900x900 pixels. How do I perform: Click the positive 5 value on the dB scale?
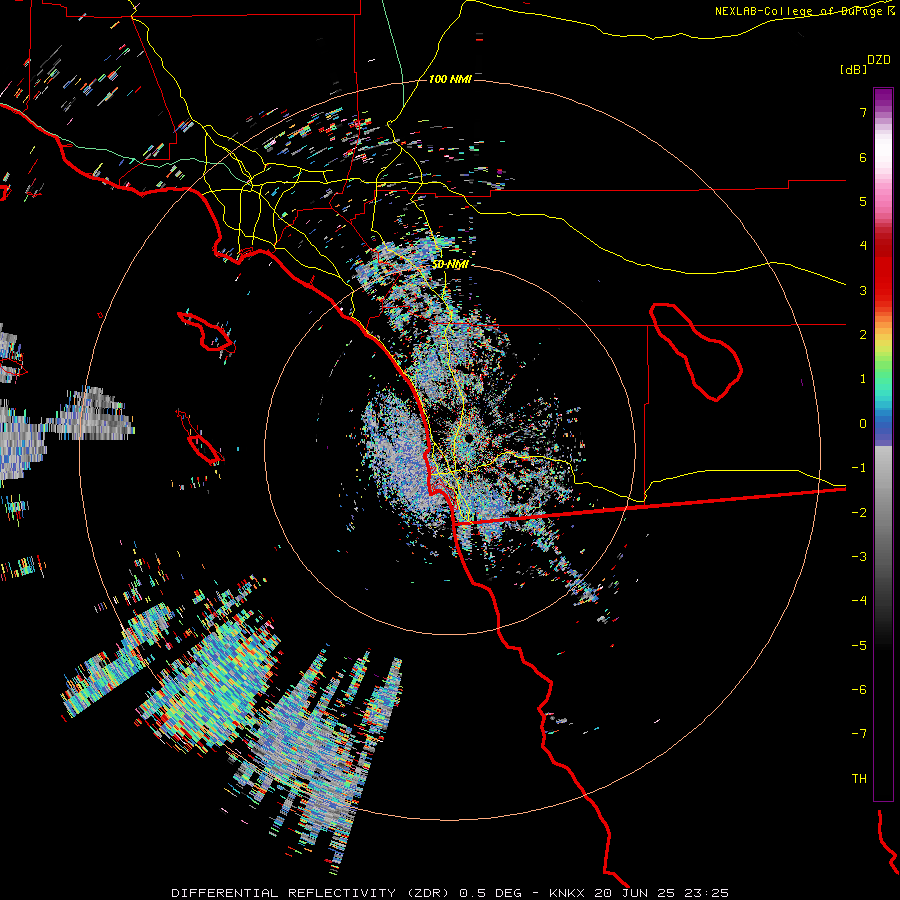pyautogui.click(x=863, y=201)
